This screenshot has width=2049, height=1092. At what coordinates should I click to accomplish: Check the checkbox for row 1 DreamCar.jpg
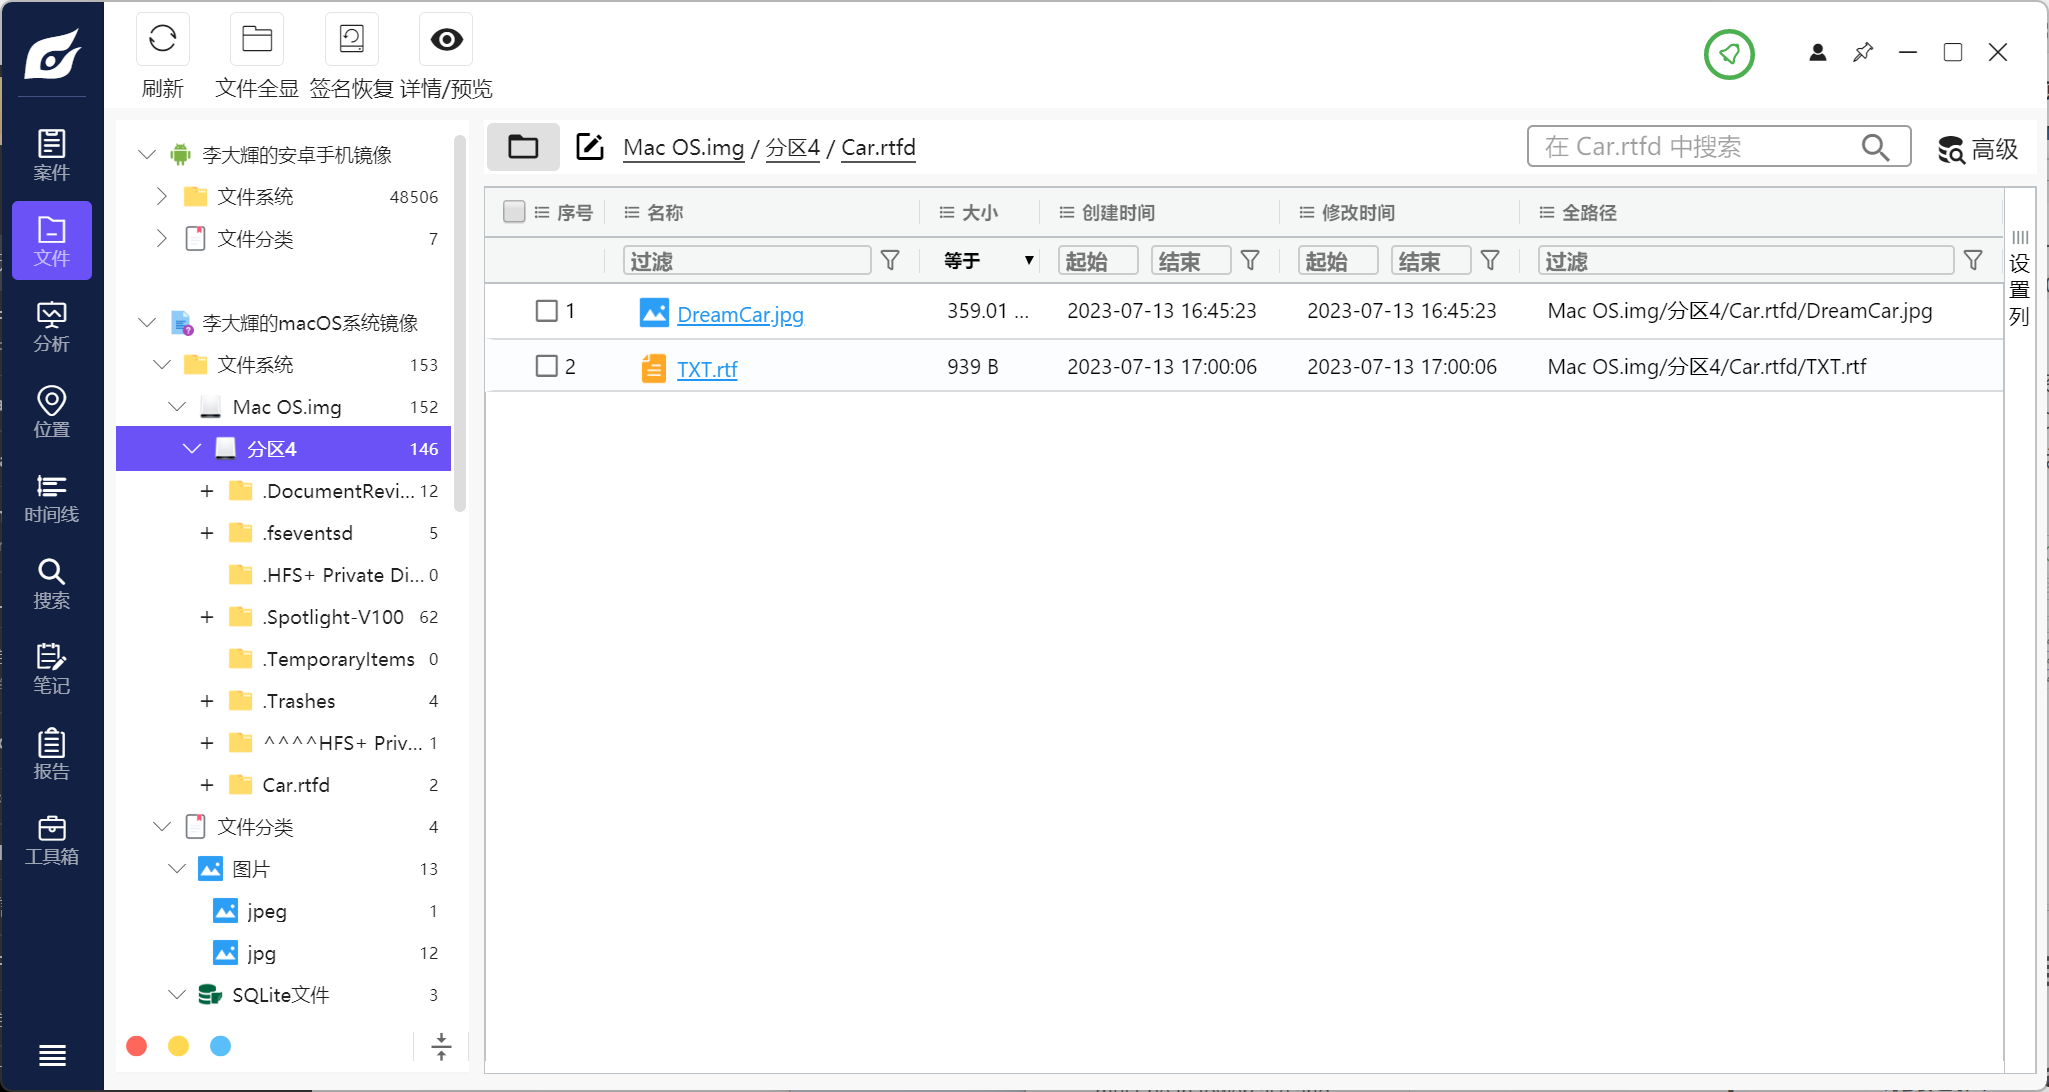pyautogui.click(x=546, y=311)
